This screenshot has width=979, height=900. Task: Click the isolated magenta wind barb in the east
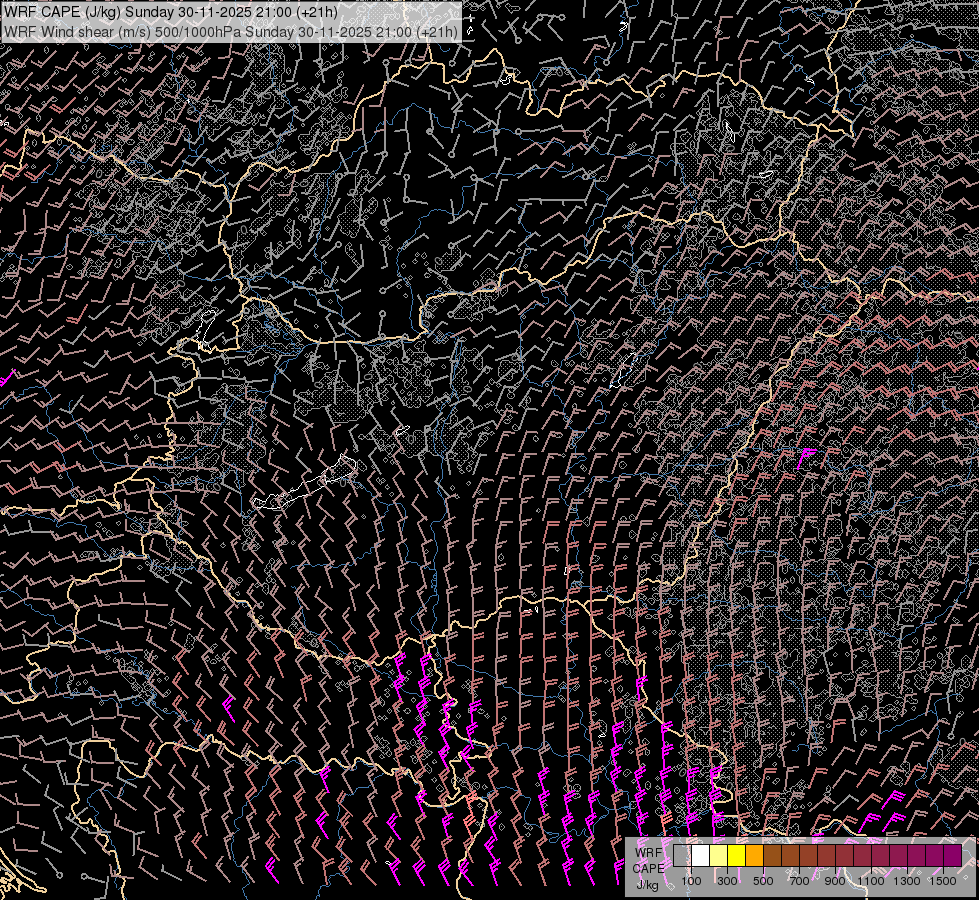click(807, 457)
